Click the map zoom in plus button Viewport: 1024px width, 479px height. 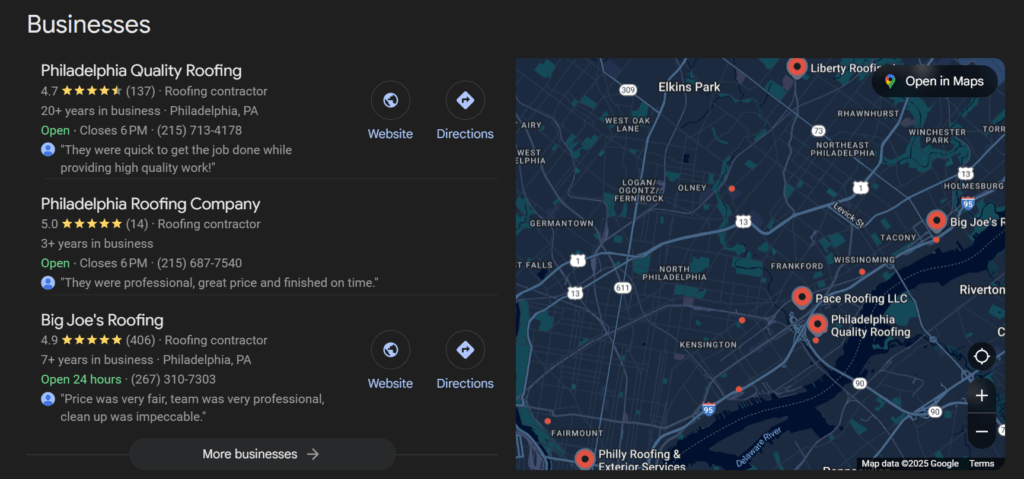click(982, 396)
